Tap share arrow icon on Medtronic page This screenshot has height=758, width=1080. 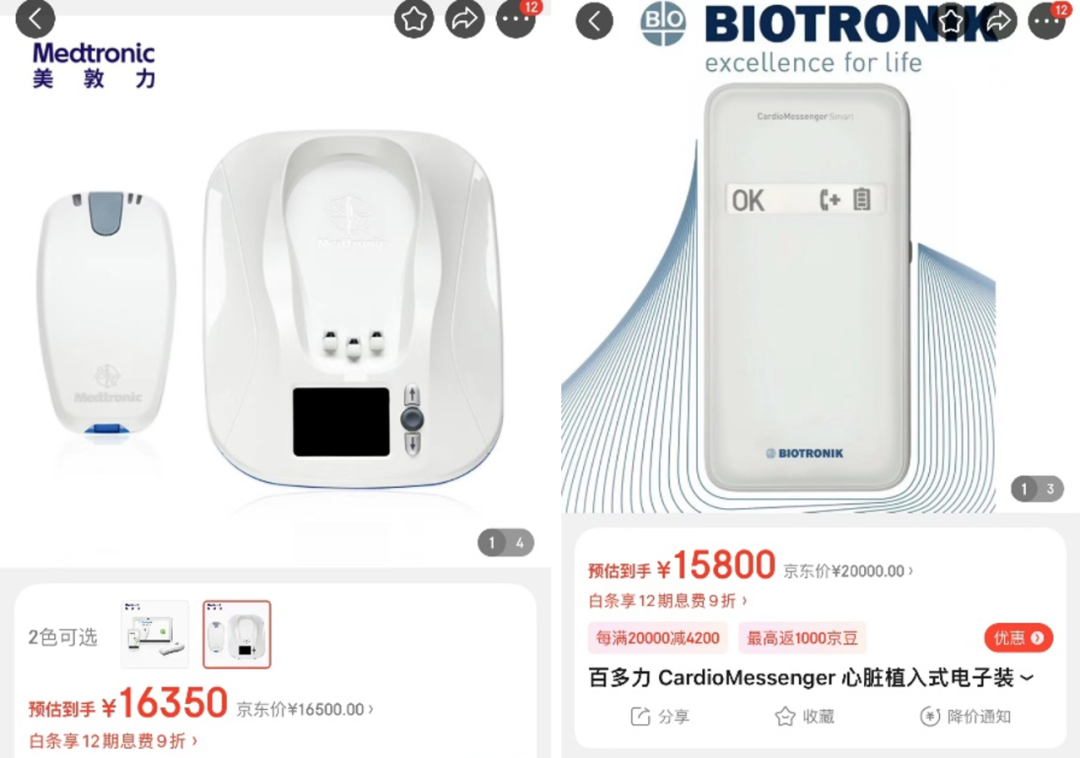pos(465,19)
